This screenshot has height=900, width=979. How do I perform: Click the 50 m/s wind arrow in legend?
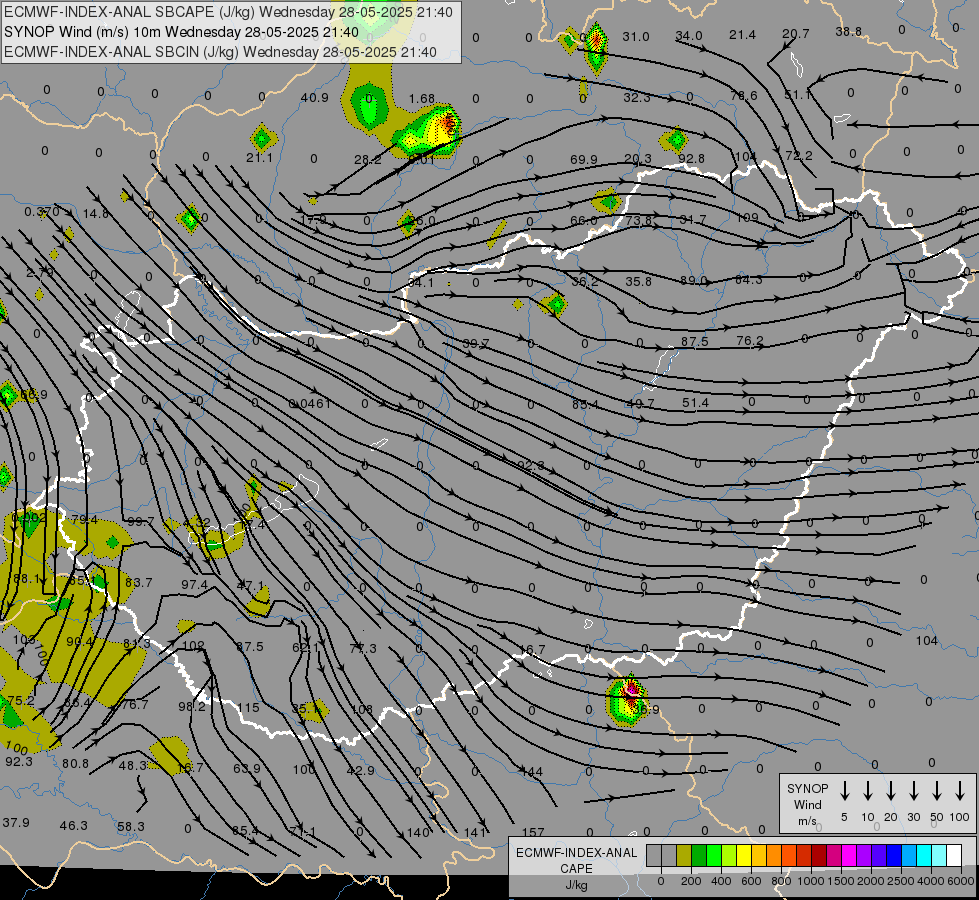937,790
